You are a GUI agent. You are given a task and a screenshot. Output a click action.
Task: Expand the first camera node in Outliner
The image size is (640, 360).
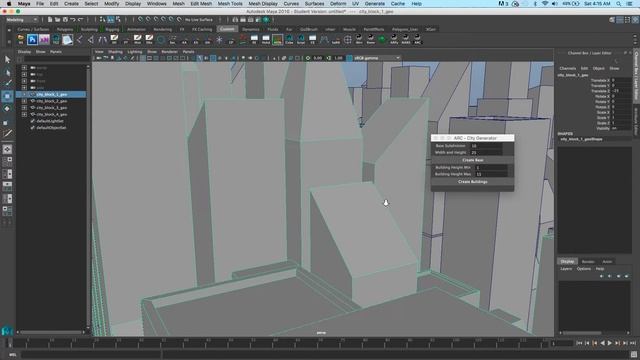point(24,68)
